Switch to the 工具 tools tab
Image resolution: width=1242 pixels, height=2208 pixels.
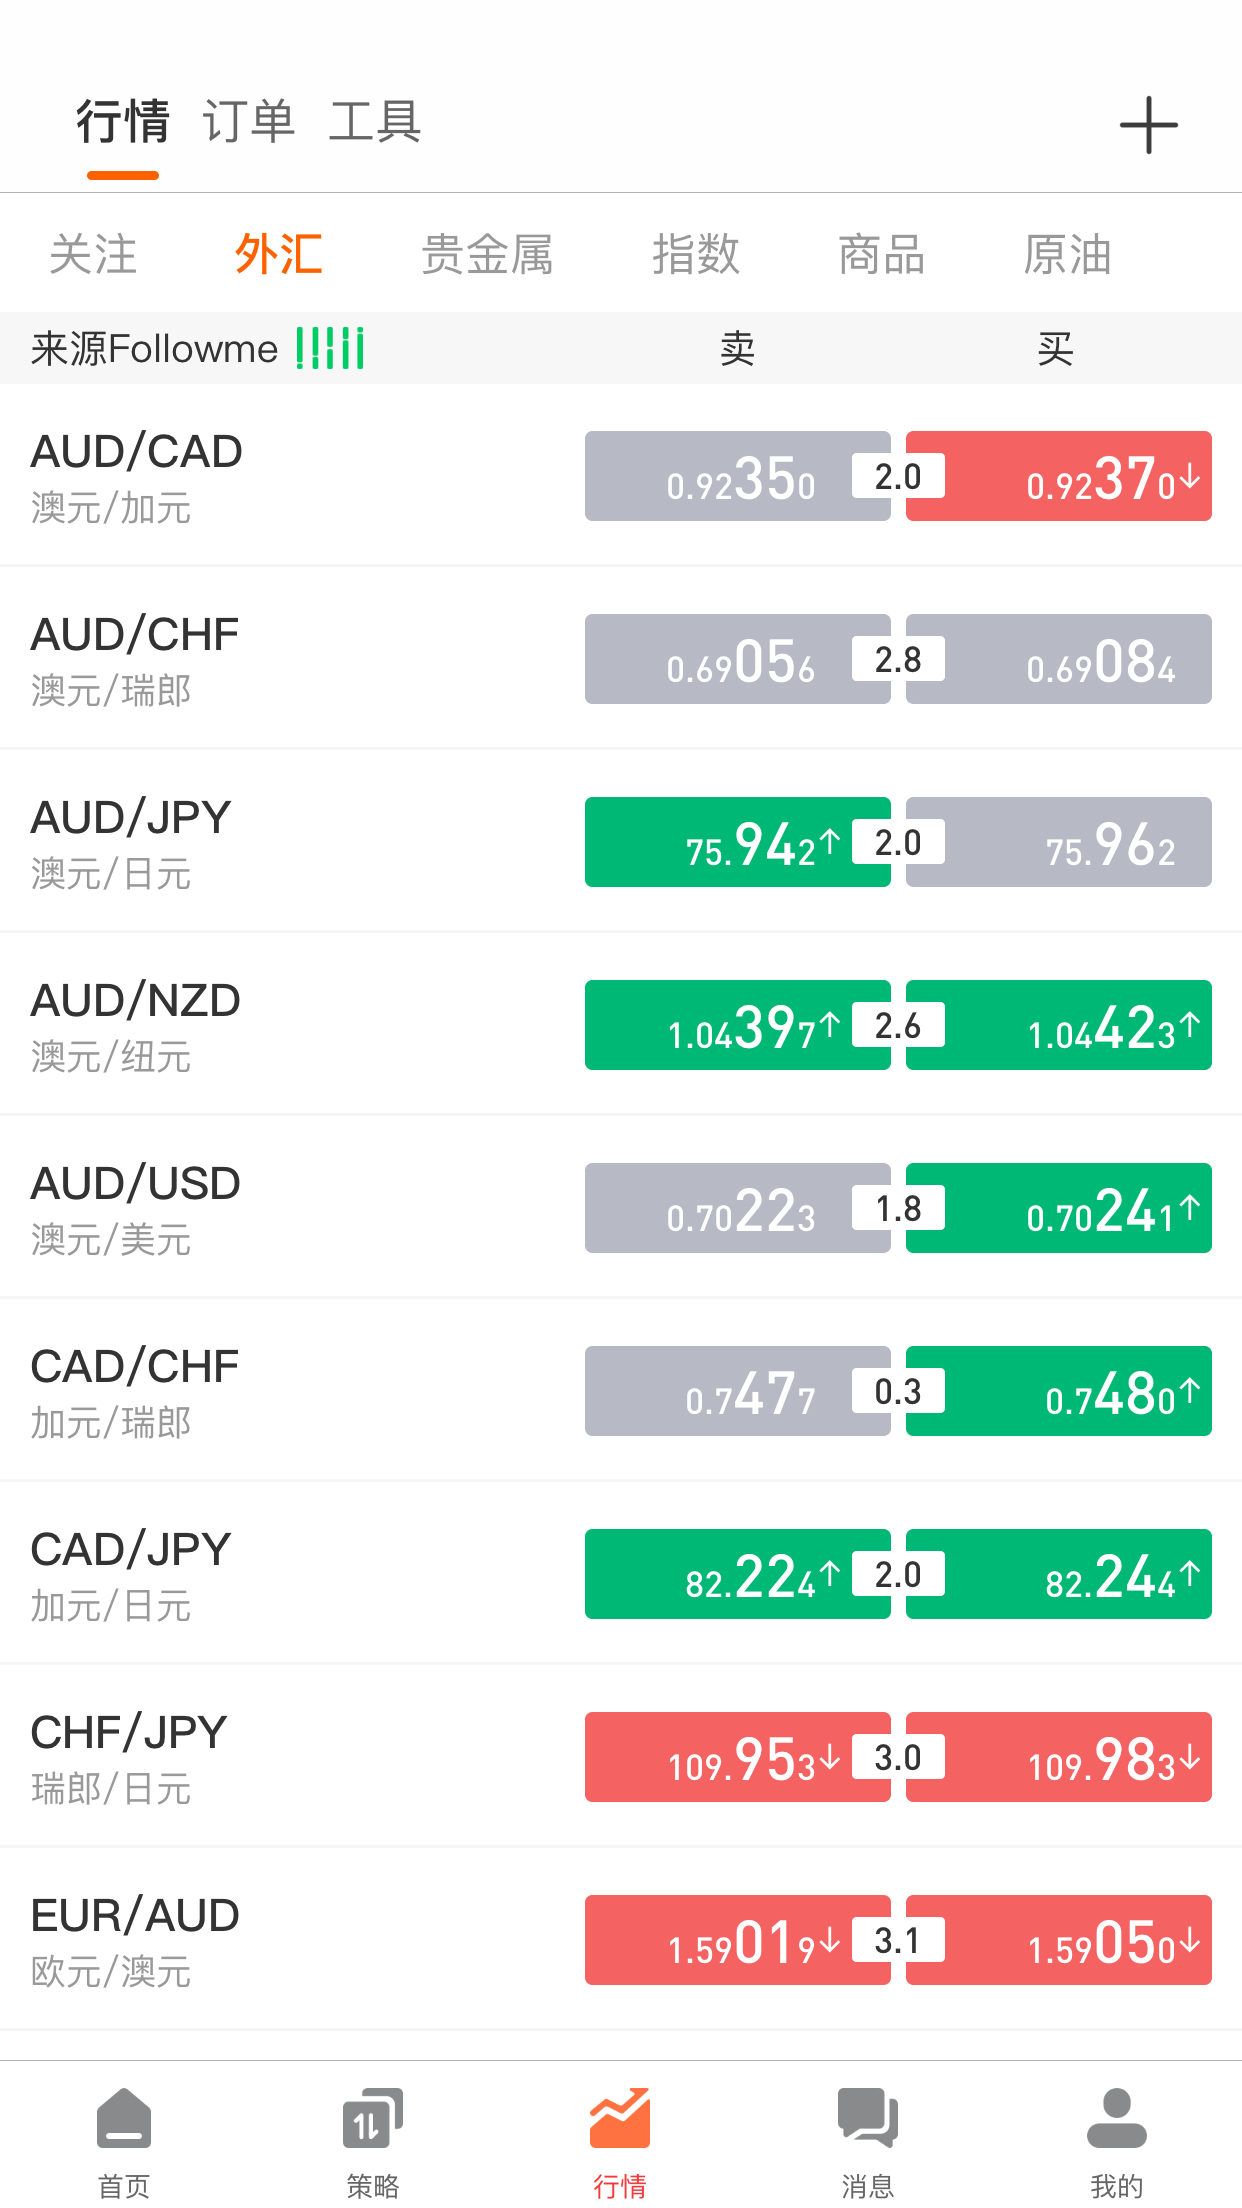coord(375,122)
